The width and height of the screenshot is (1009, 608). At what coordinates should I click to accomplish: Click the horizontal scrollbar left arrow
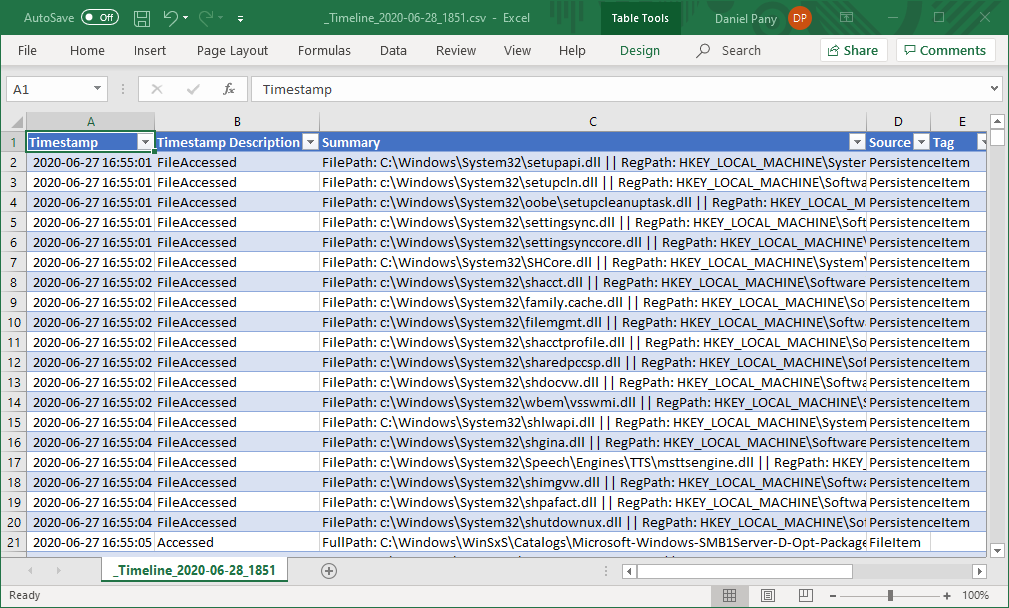coord(629,571)
